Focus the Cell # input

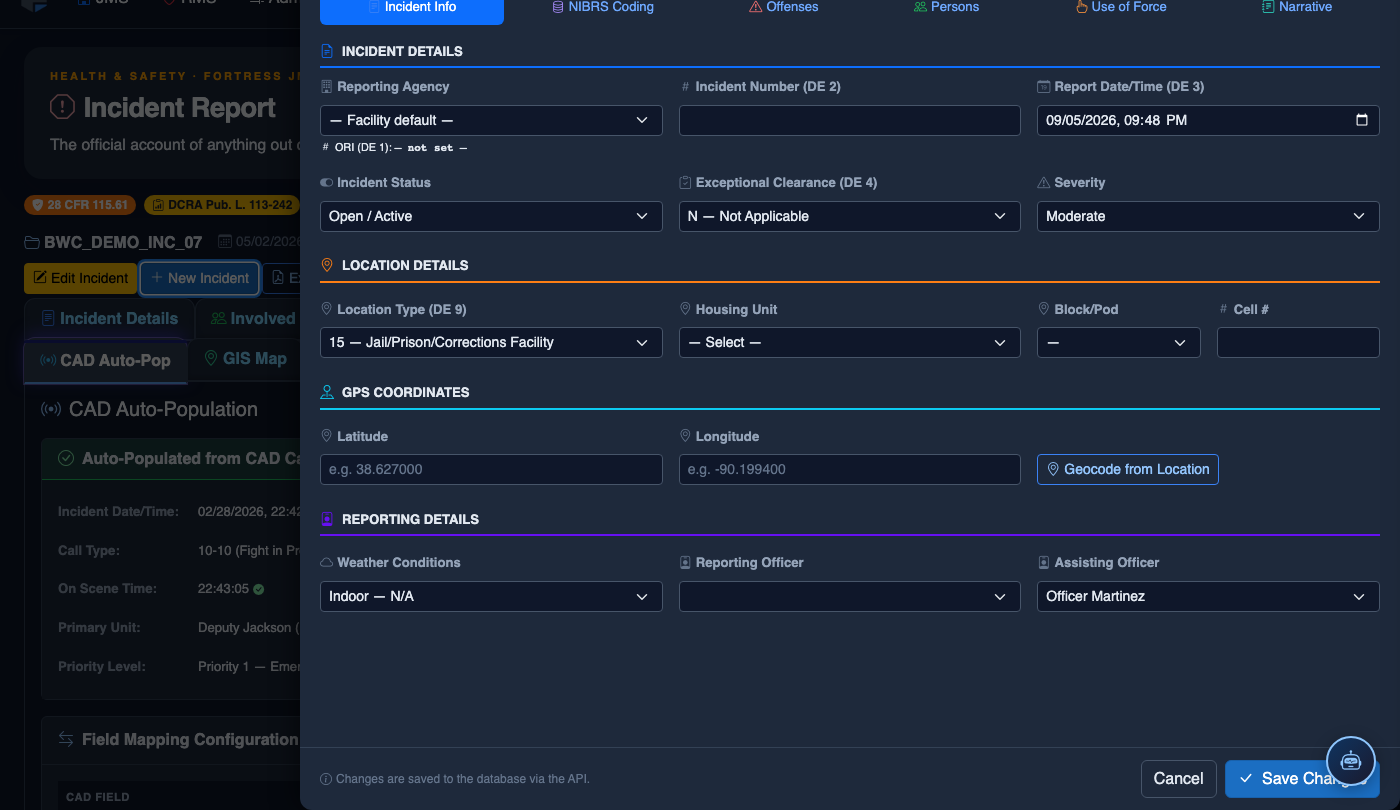(1298, 342)
